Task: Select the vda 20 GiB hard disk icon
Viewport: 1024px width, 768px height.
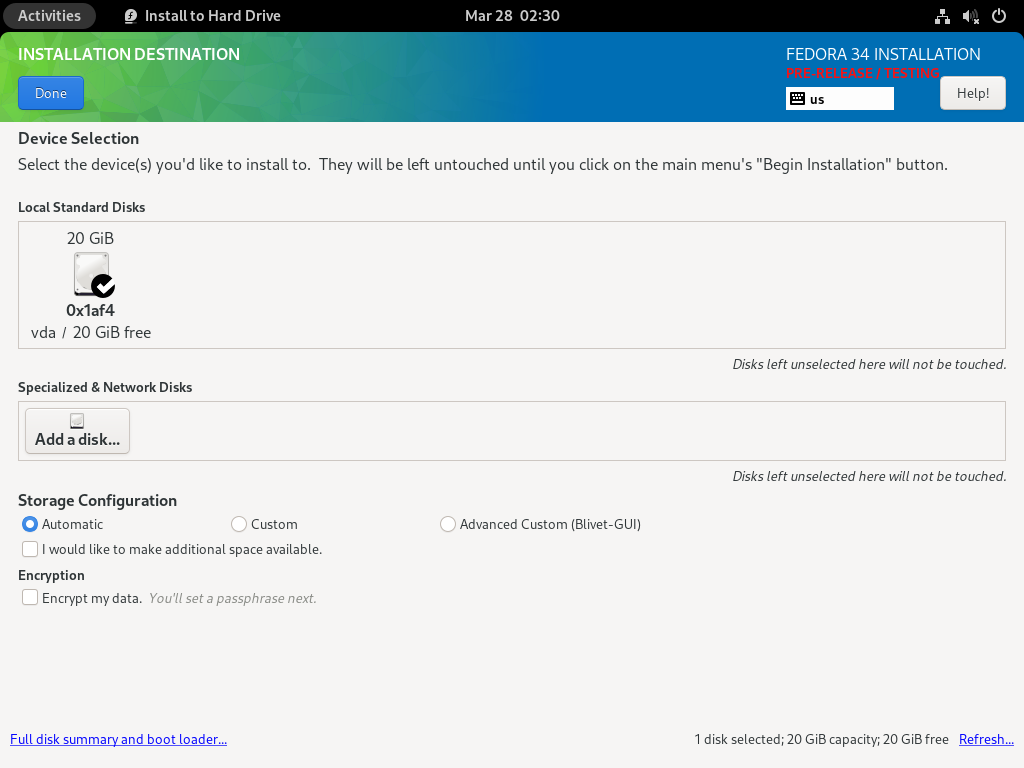Action: click(x=90, y=273)
